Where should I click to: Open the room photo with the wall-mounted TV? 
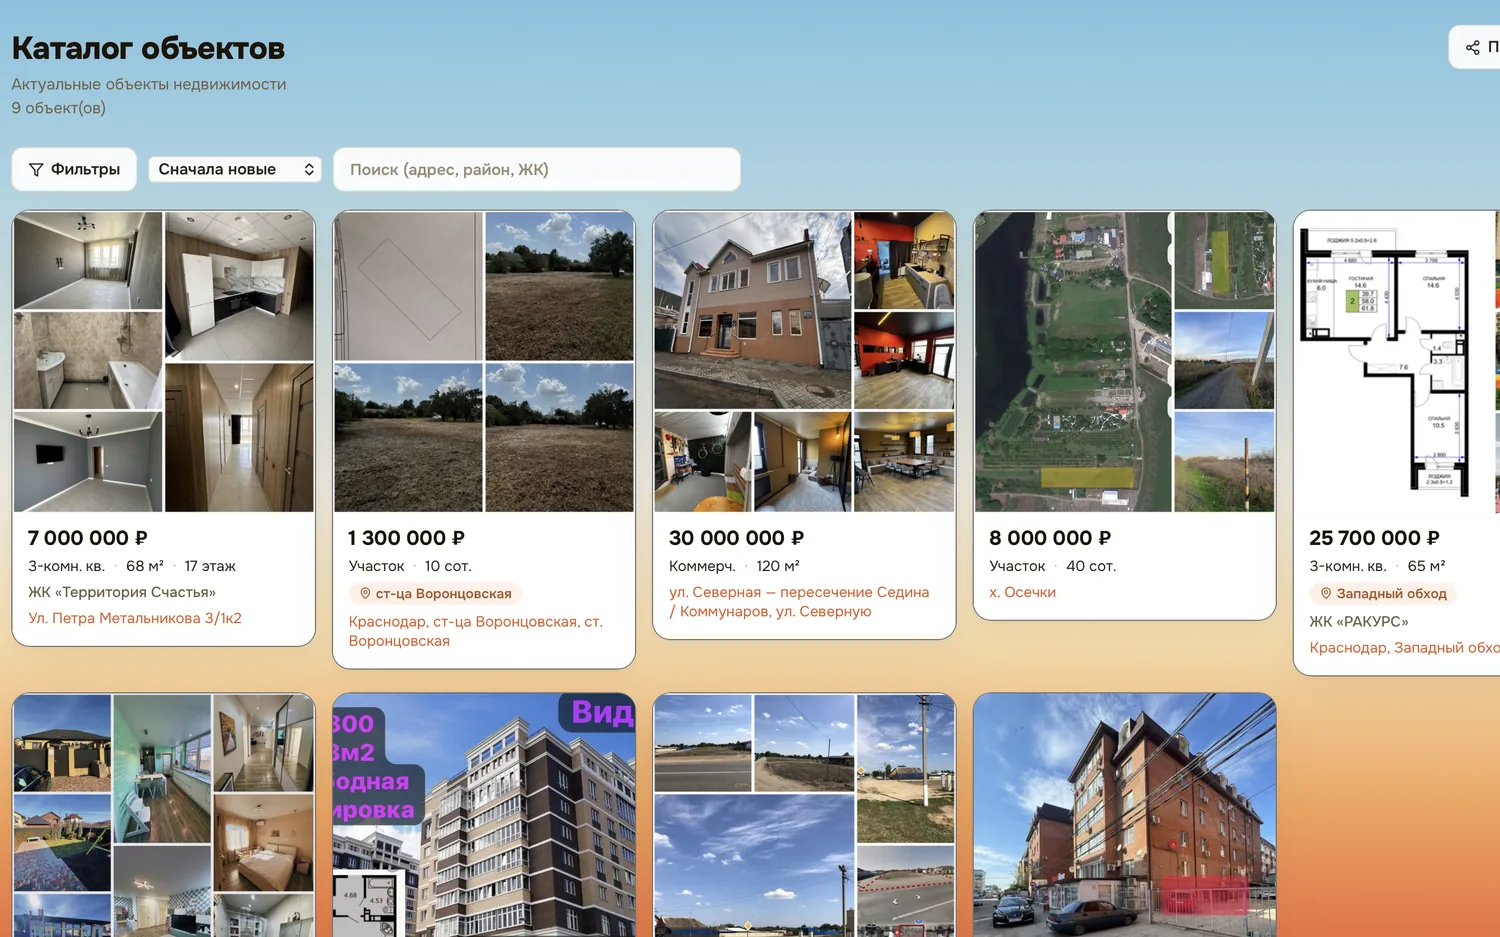[x=88, y=462]
